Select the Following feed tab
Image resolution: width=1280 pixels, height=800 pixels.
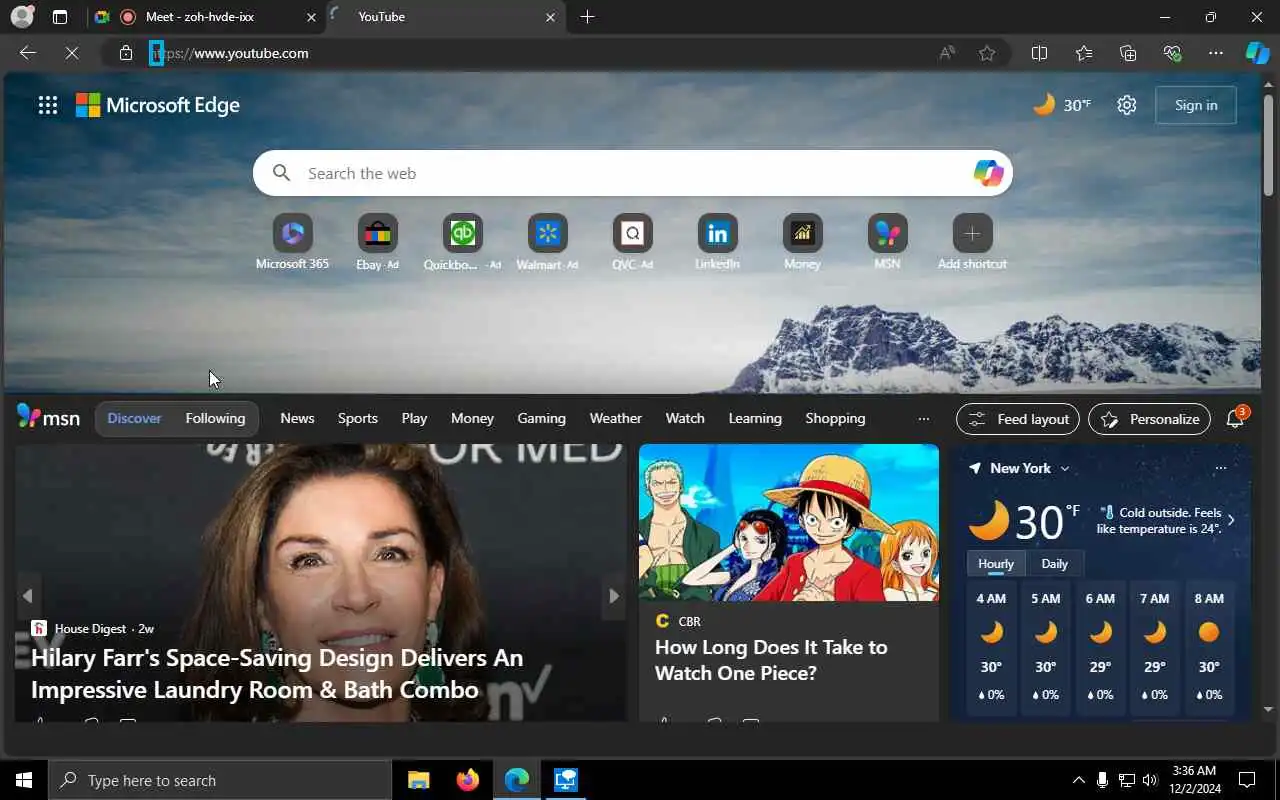[215, 418]
